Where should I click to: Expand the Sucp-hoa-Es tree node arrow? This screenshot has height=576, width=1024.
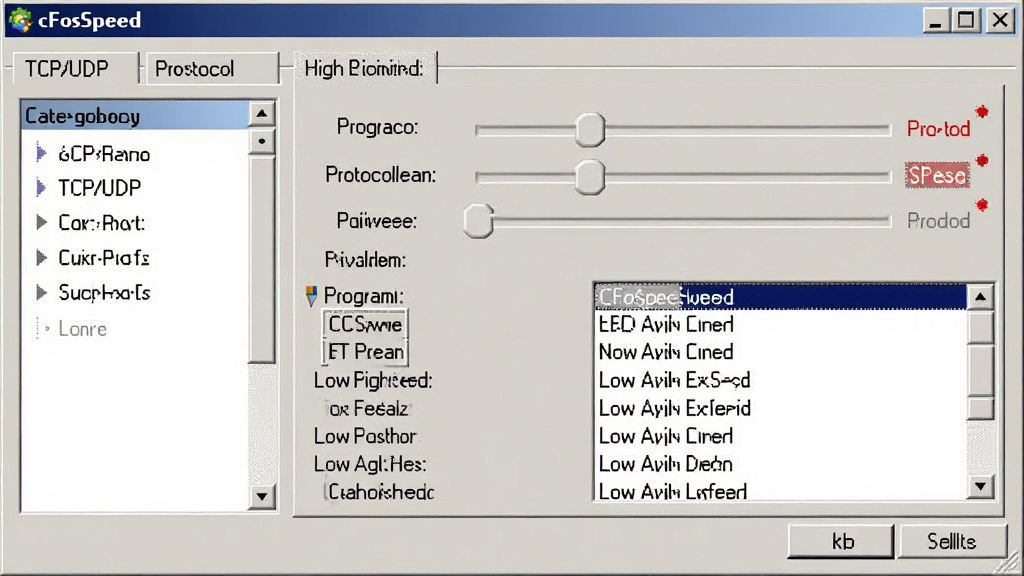tap(41, 292)
